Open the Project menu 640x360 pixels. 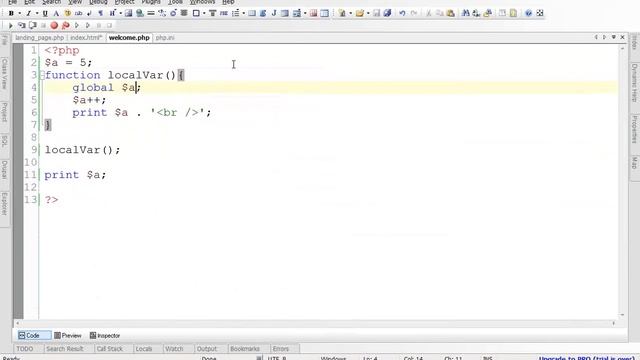pyautogui.click(x=124, y=2)
